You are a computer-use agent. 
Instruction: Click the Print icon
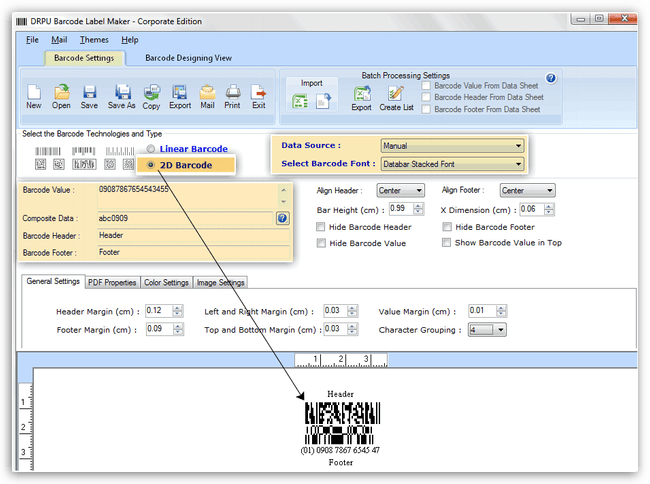click(x=233, y=93)
